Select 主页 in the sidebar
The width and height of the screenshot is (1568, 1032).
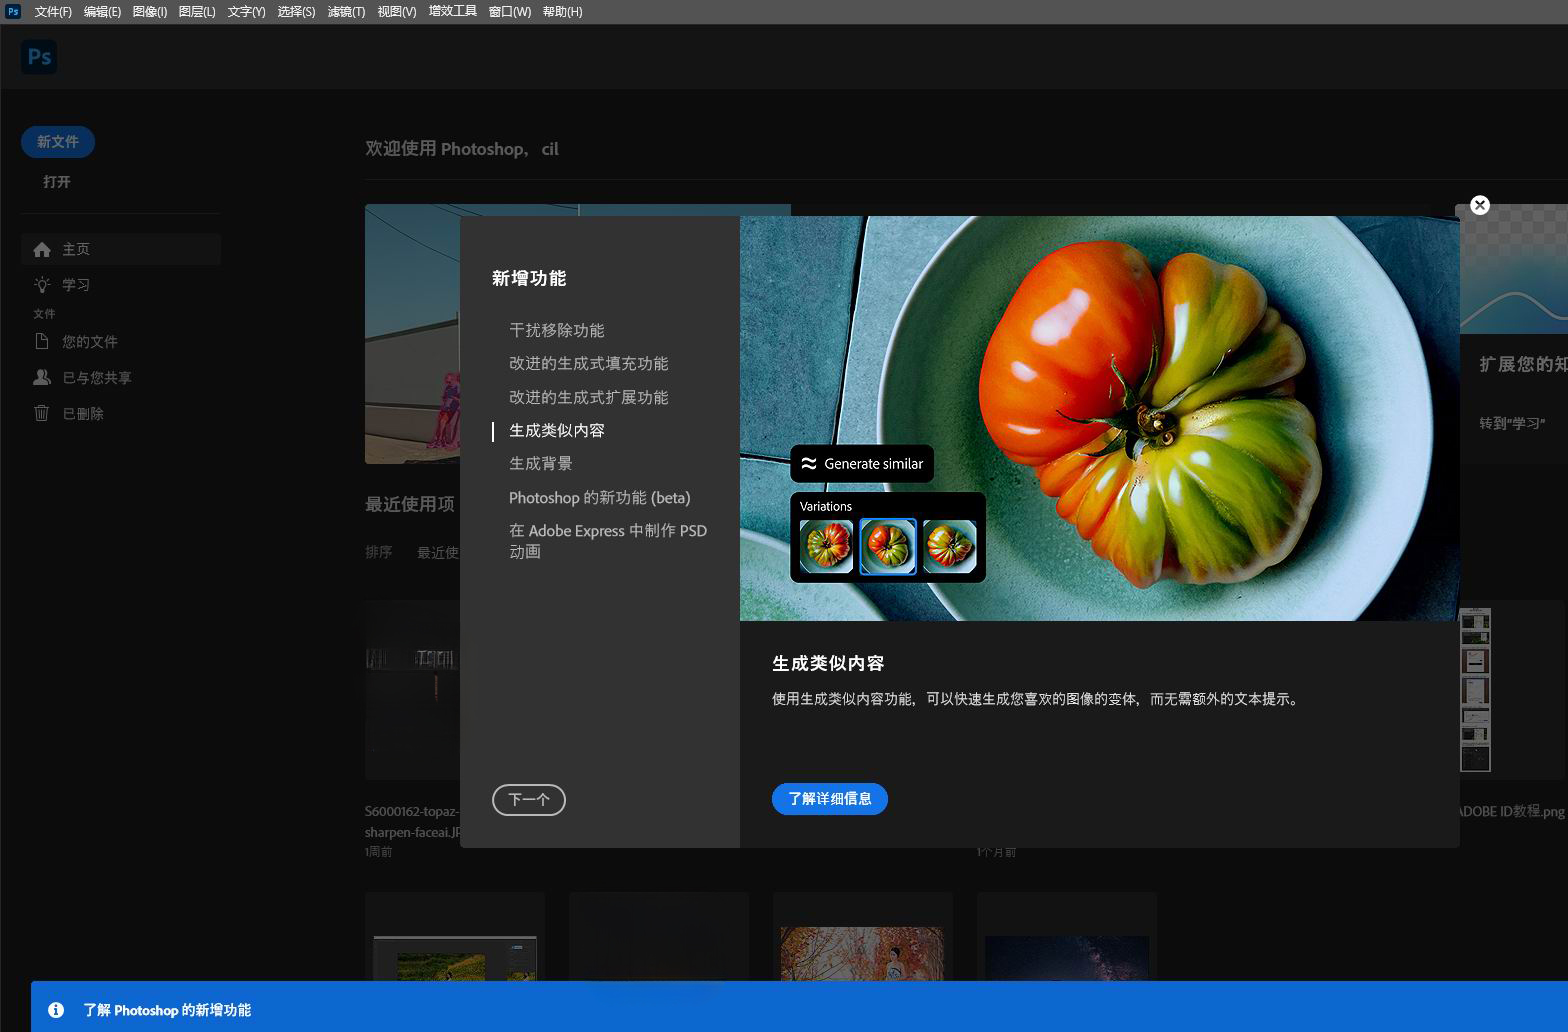(121, 249)
